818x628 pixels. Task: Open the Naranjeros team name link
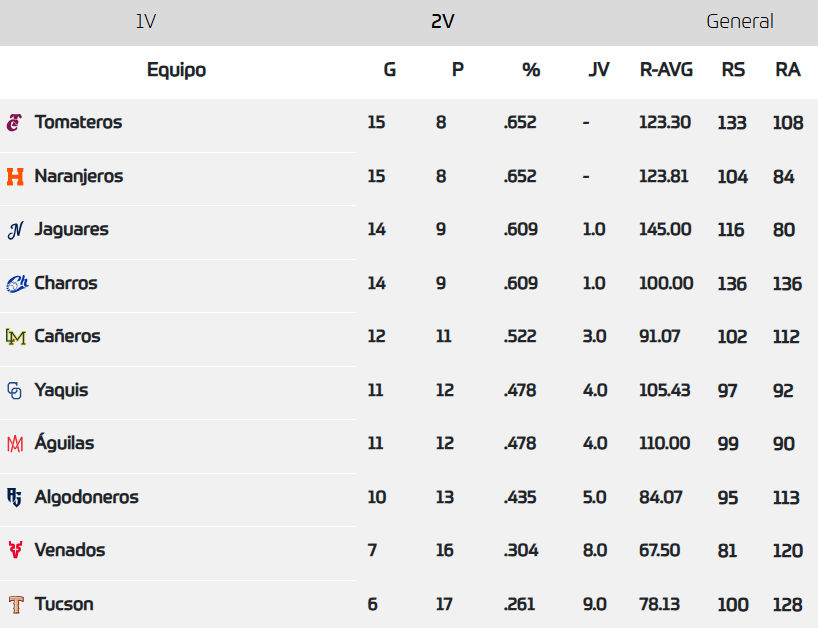pos(79,177)
